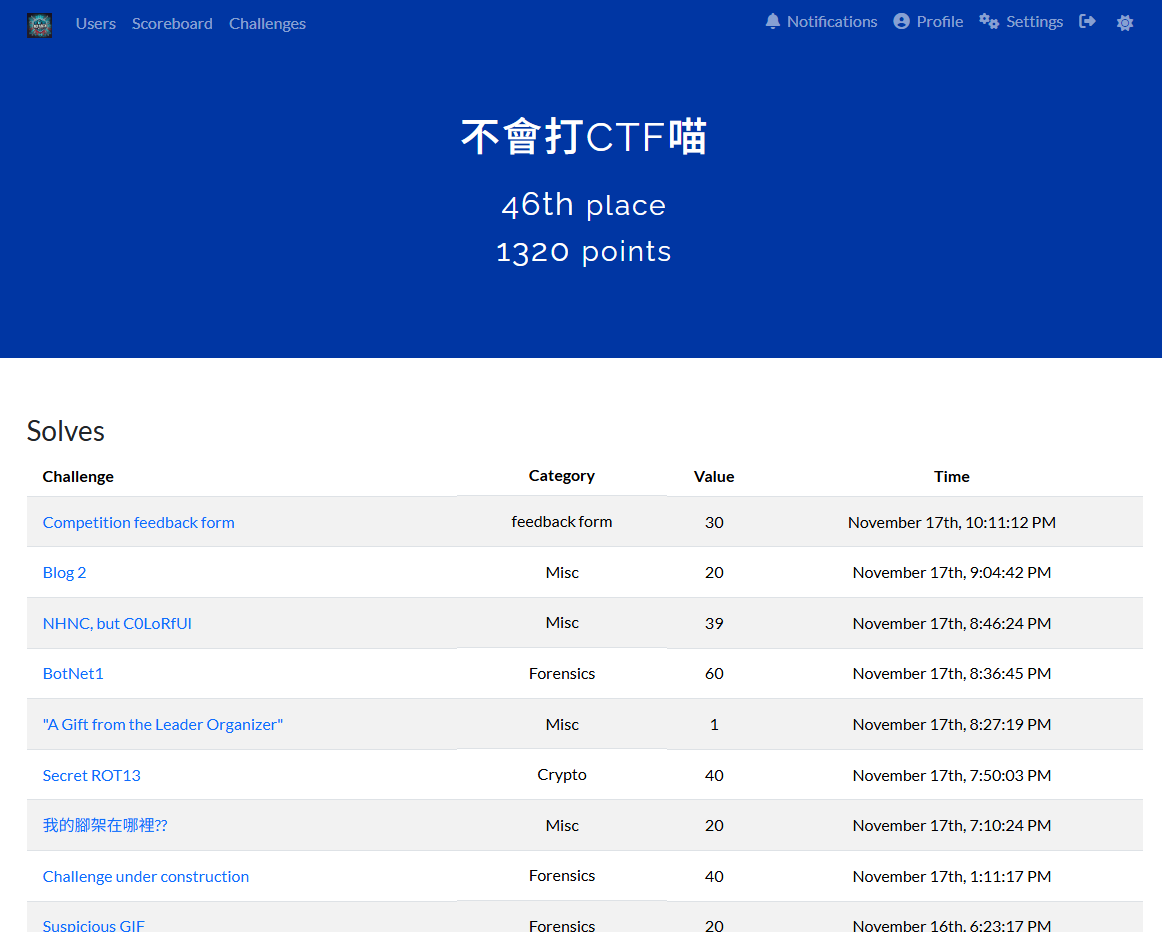Click the value 39 cell
The width and height of the screenshot is (1162, 932).
[x=714, y=624]
